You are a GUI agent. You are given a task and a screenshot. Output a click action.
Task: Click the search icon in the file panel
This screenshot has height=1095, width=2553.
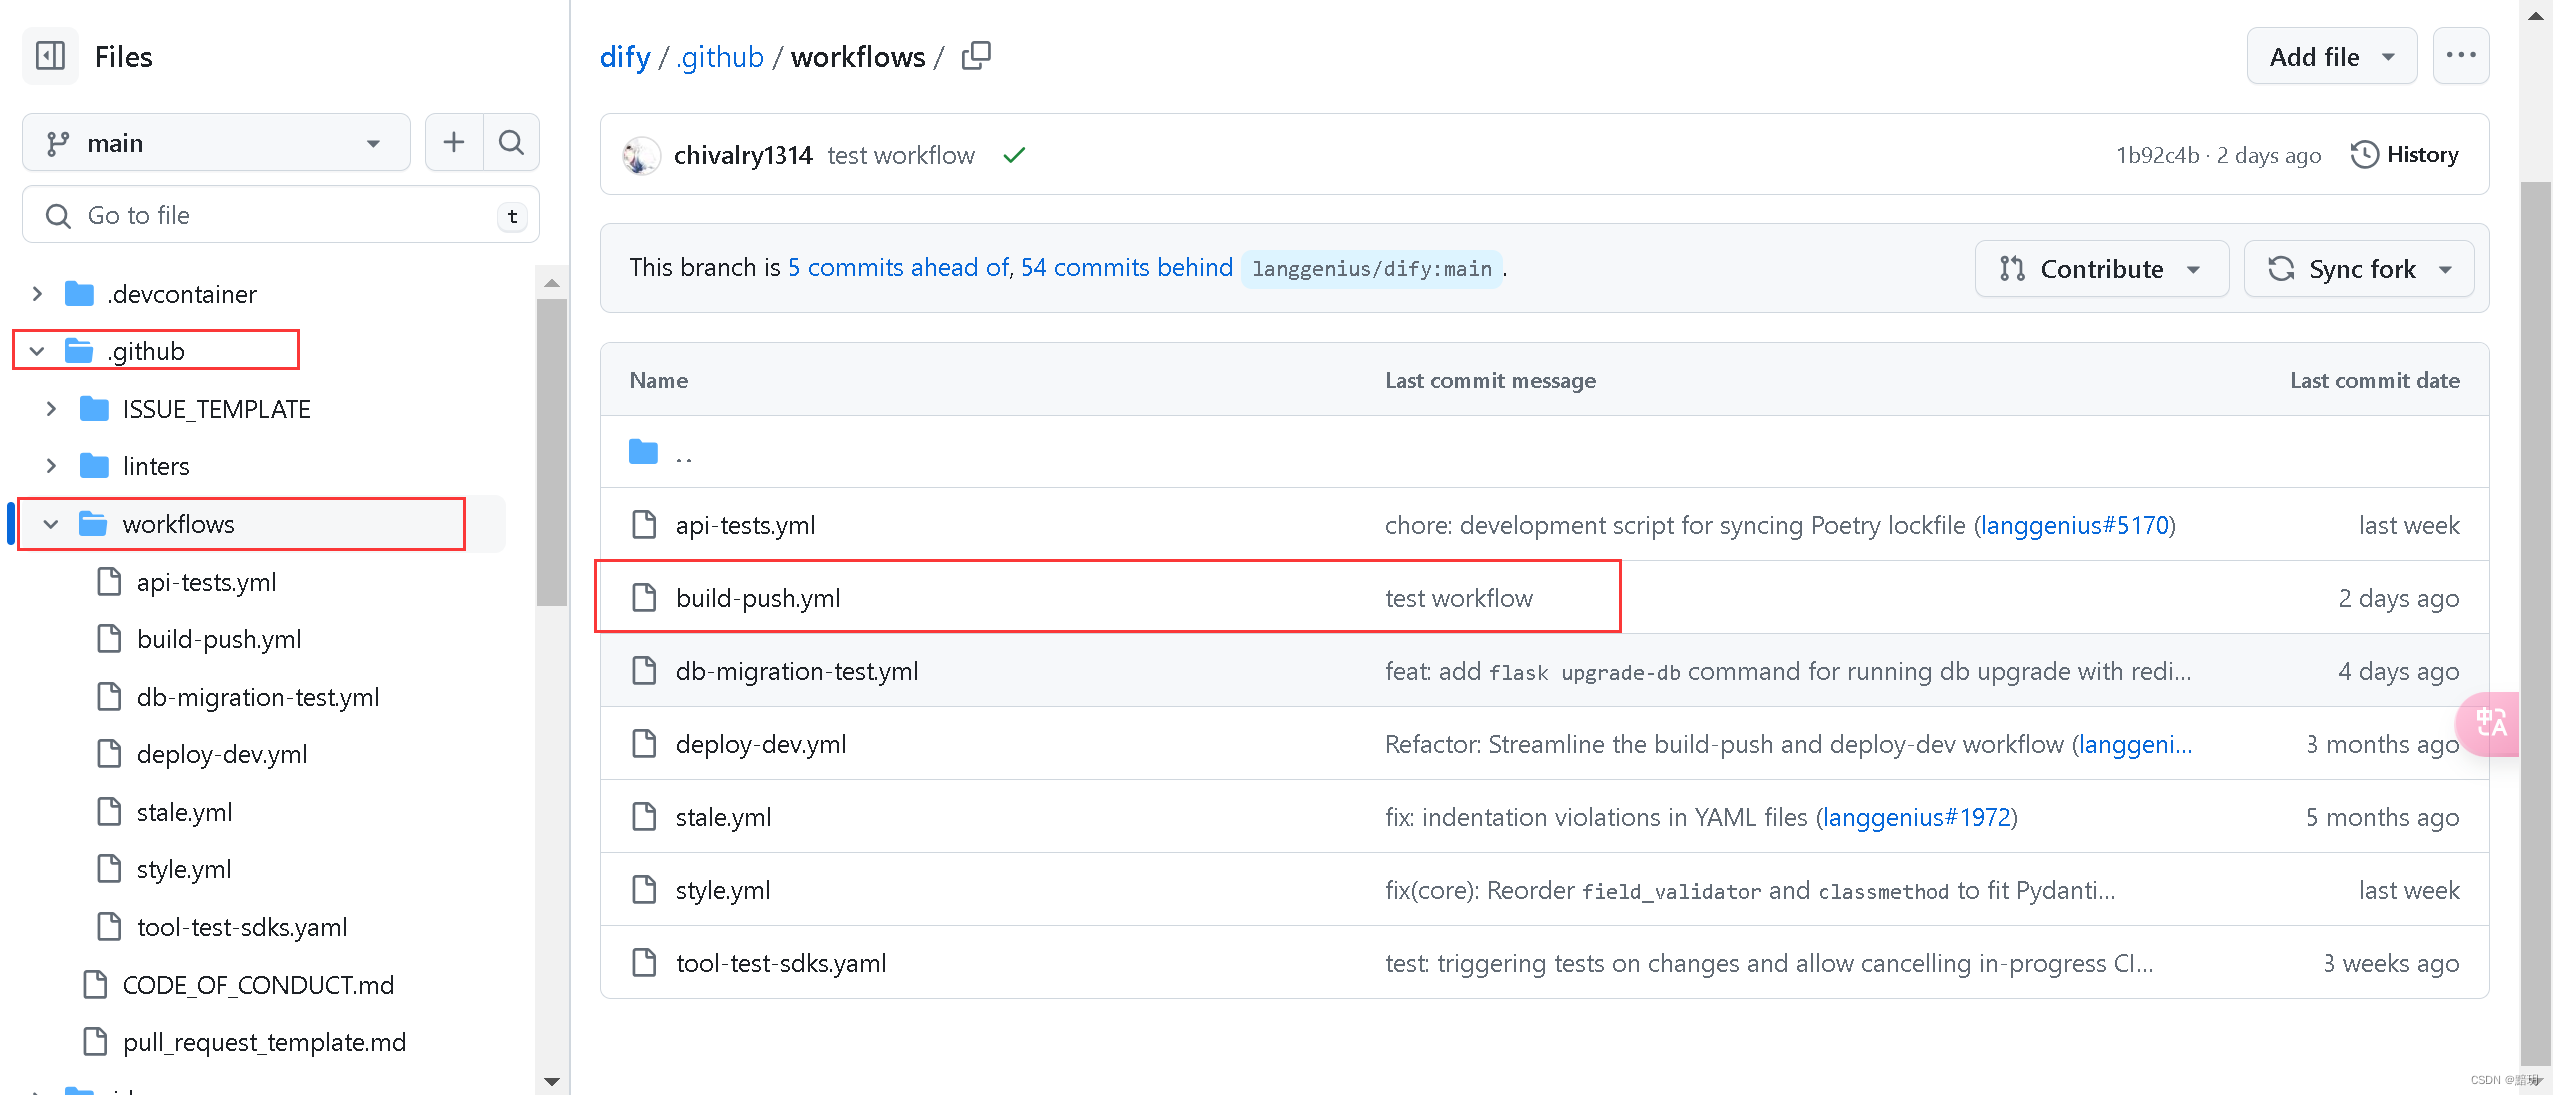510,143
